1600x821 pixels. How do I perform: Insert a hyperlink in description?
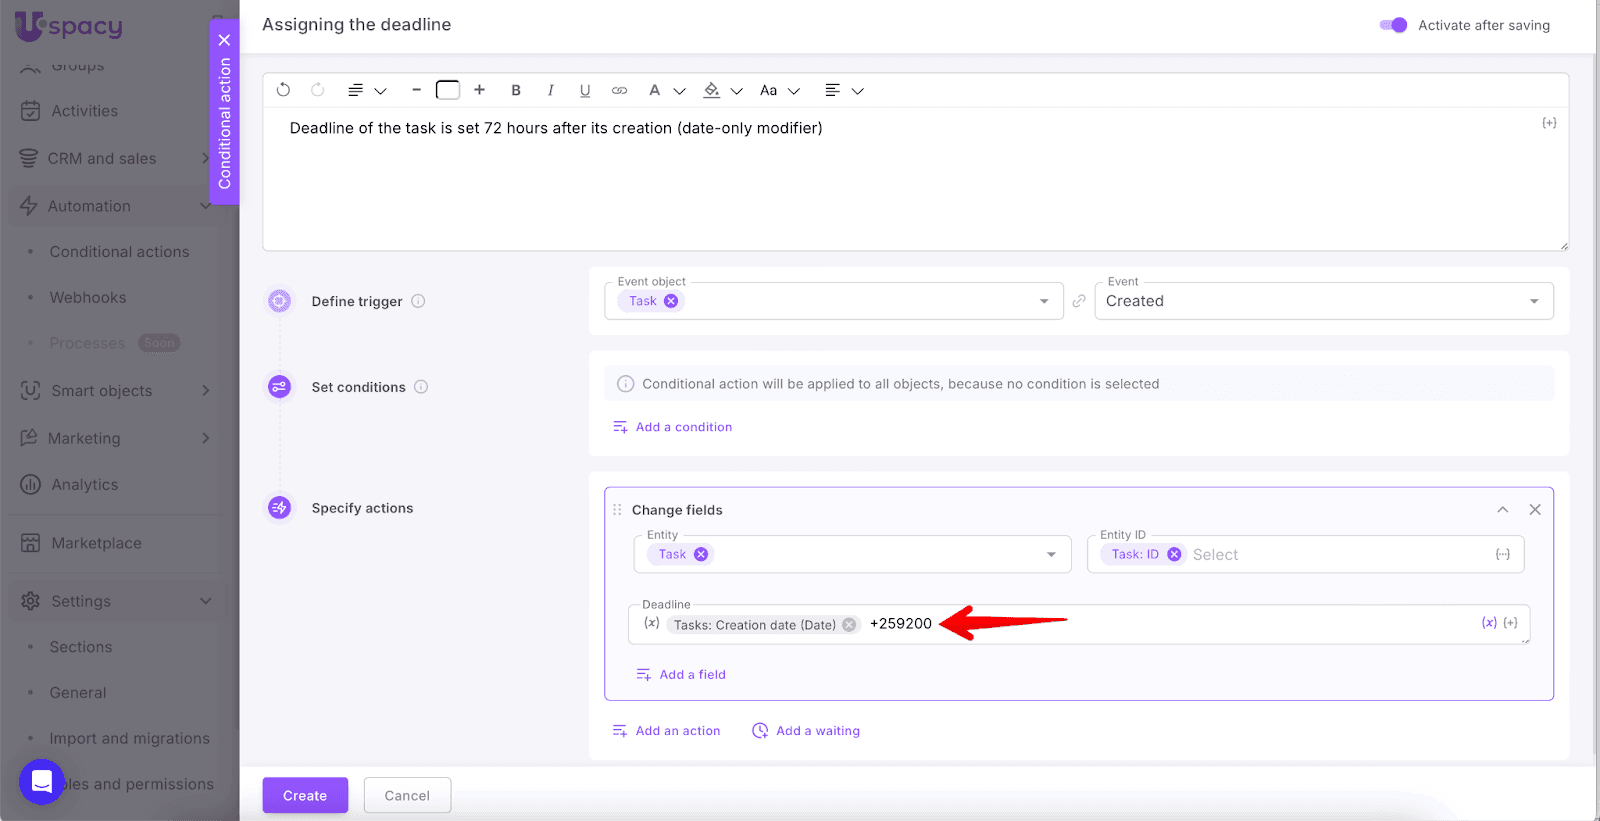(620, 90)
